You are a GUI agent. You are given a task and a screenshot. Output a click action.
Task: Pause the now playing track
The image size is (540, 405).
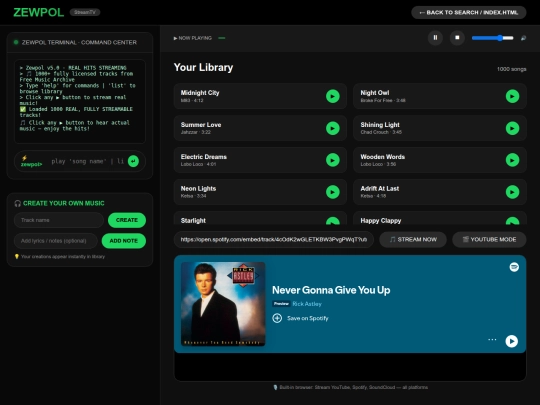(x=435, y=38)
